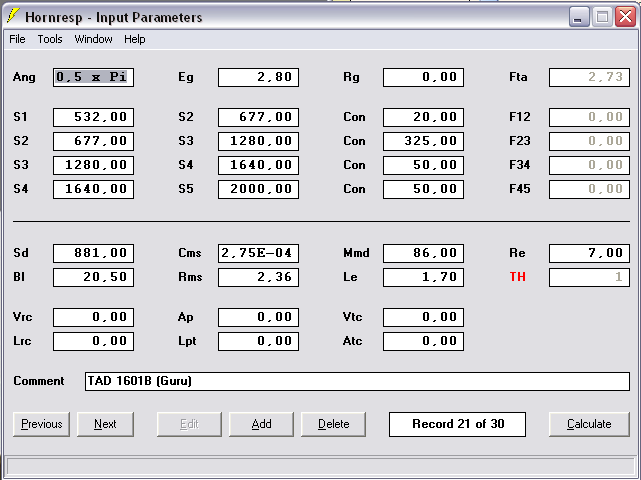Click the Rg input field
This screenshot has width=641, height=480.
(424, 77)
